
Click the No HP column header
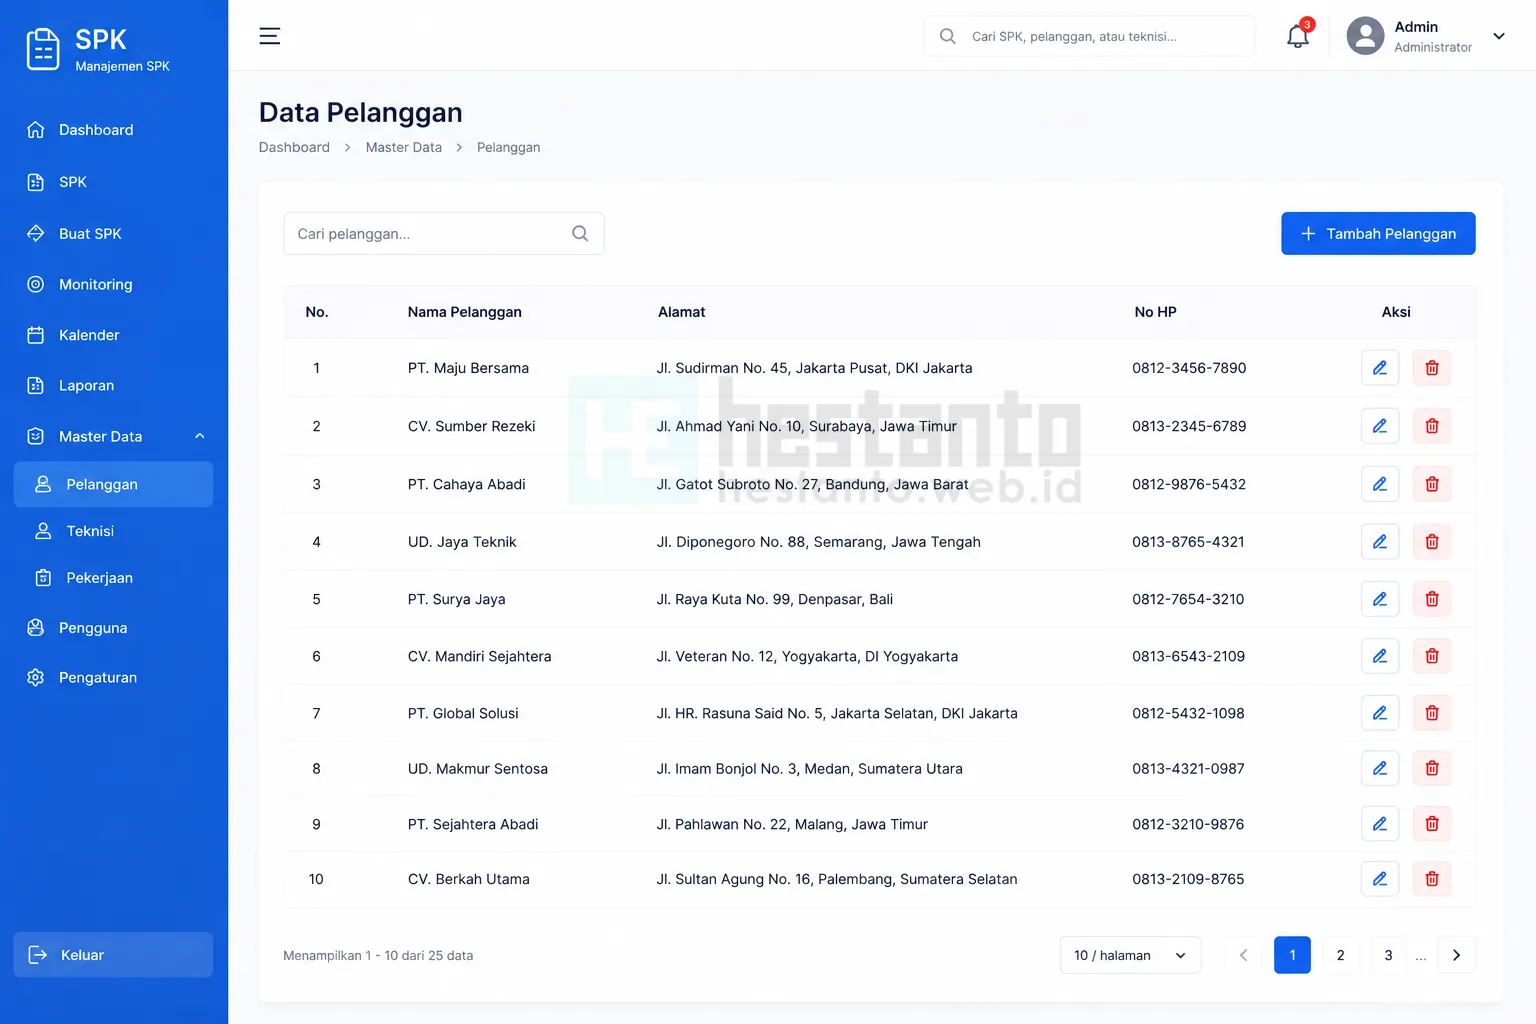tap(1156, 312)
